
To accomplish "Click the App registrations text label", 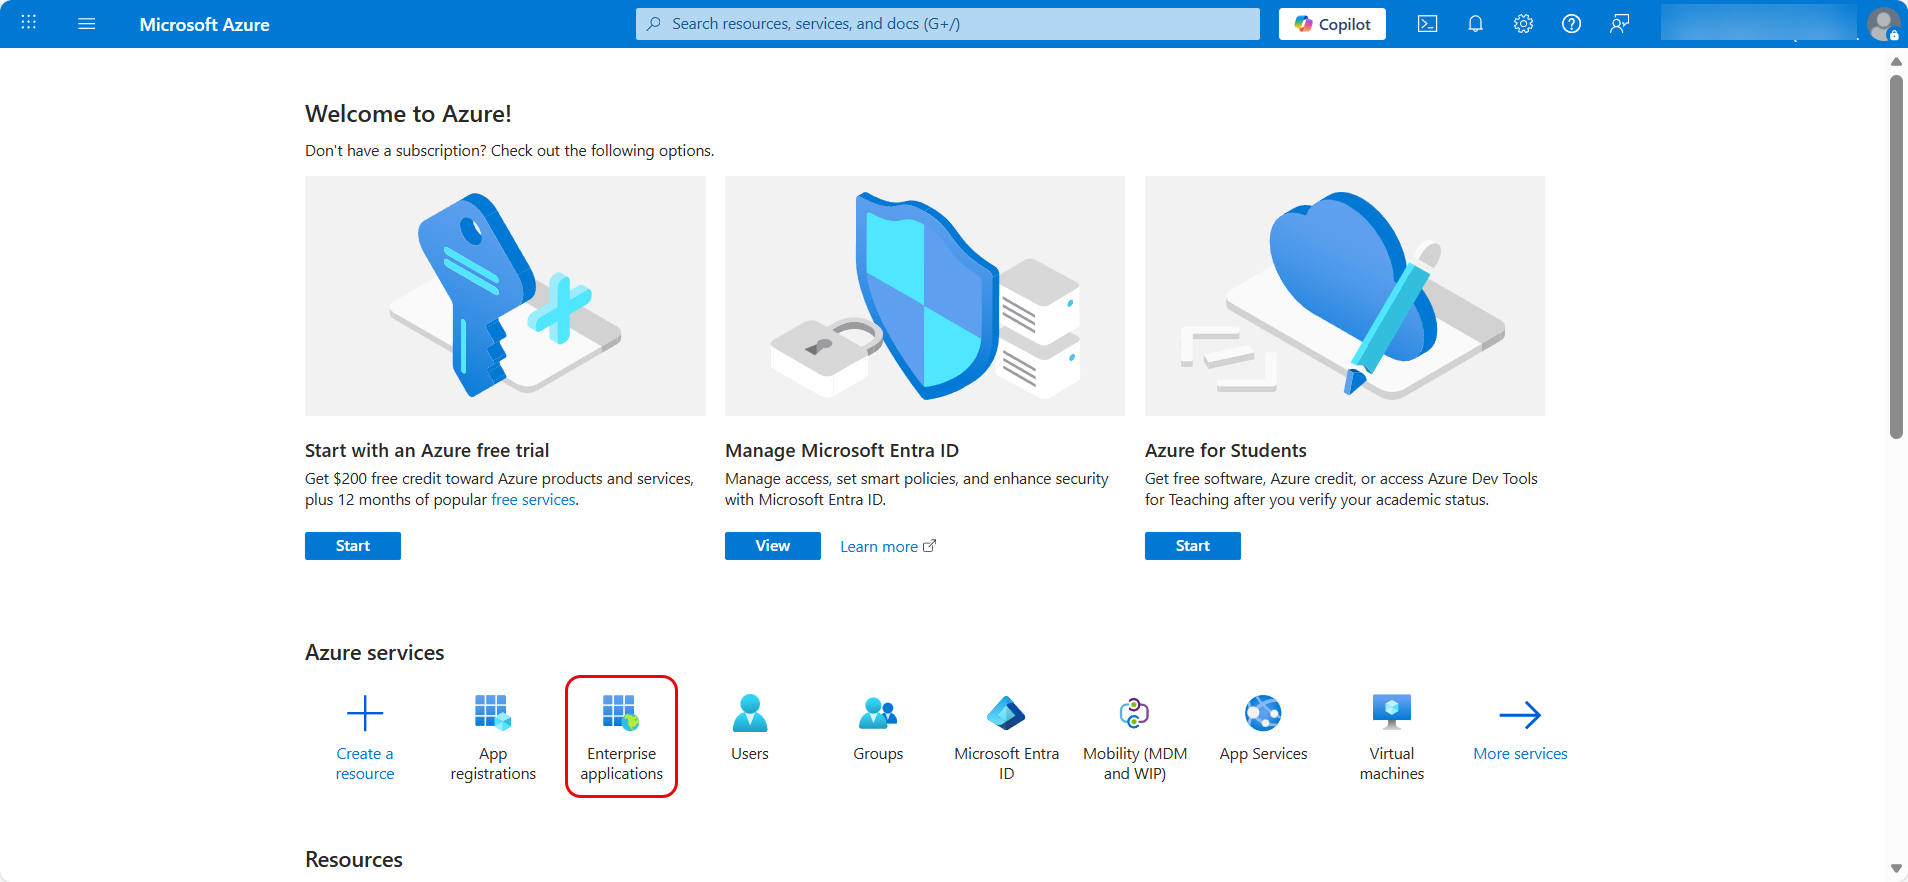I will [493, 764].
